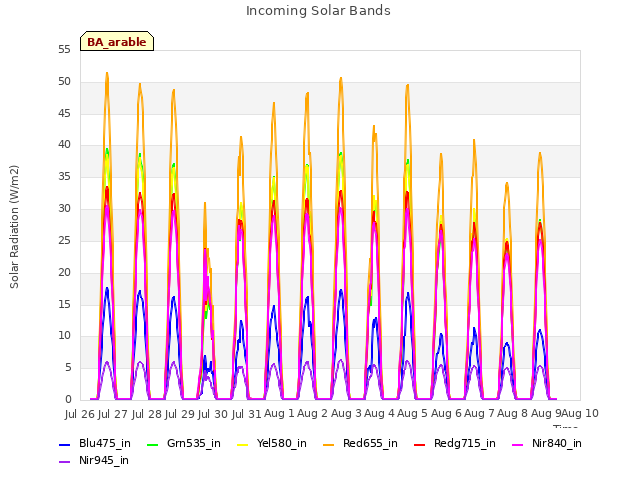
Task: Click the Aug 5 x-axis tick label
Action: point(413,413)
